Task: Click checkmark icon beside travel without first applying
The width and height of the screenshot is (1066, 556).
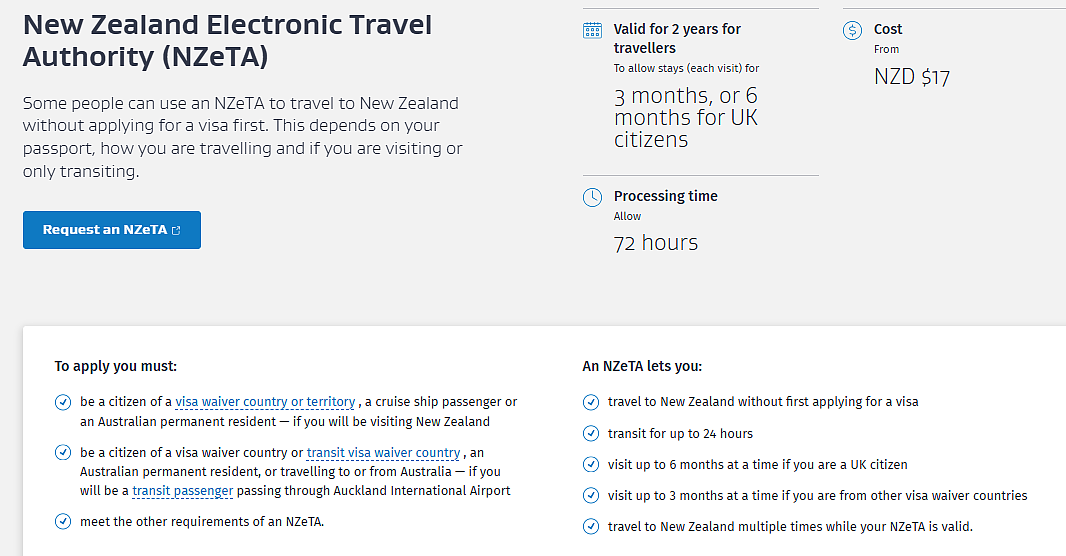Action: coord(591,402)
